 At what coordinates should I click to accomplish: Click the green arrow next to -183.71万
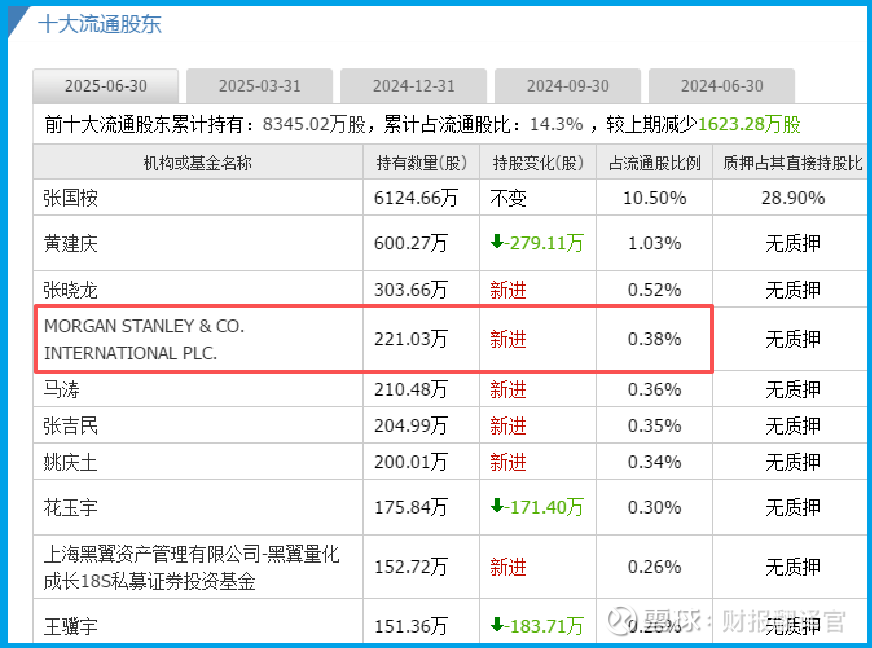498,626
